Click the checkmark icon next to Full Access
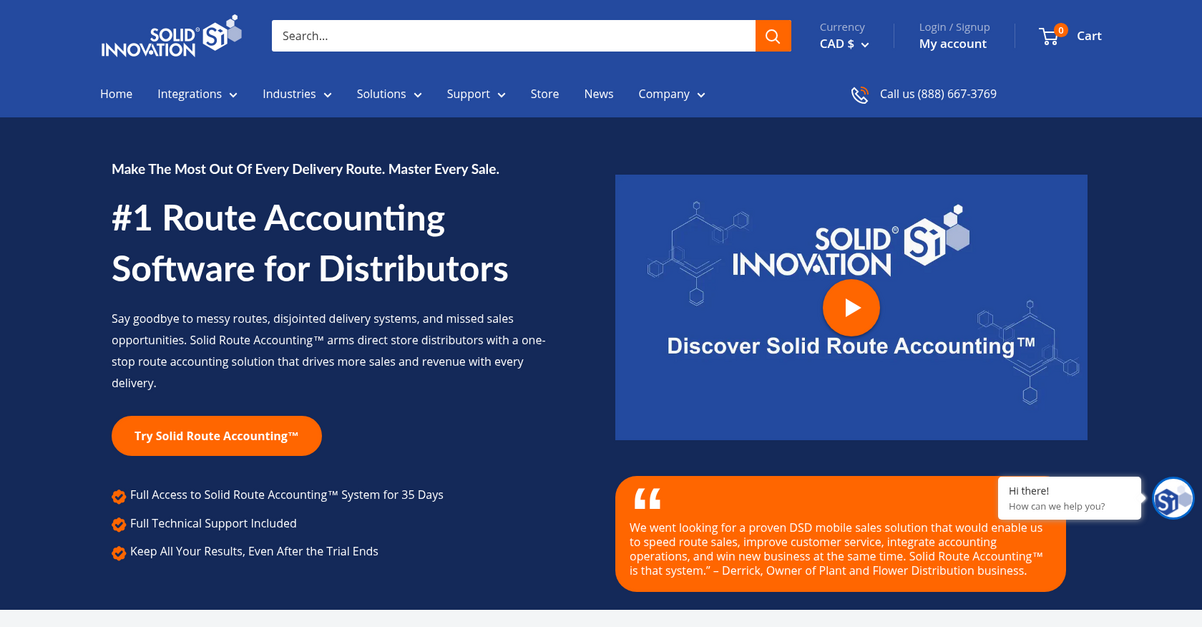Viewport: 1202px width, 627px height. [x=118, y=496]
